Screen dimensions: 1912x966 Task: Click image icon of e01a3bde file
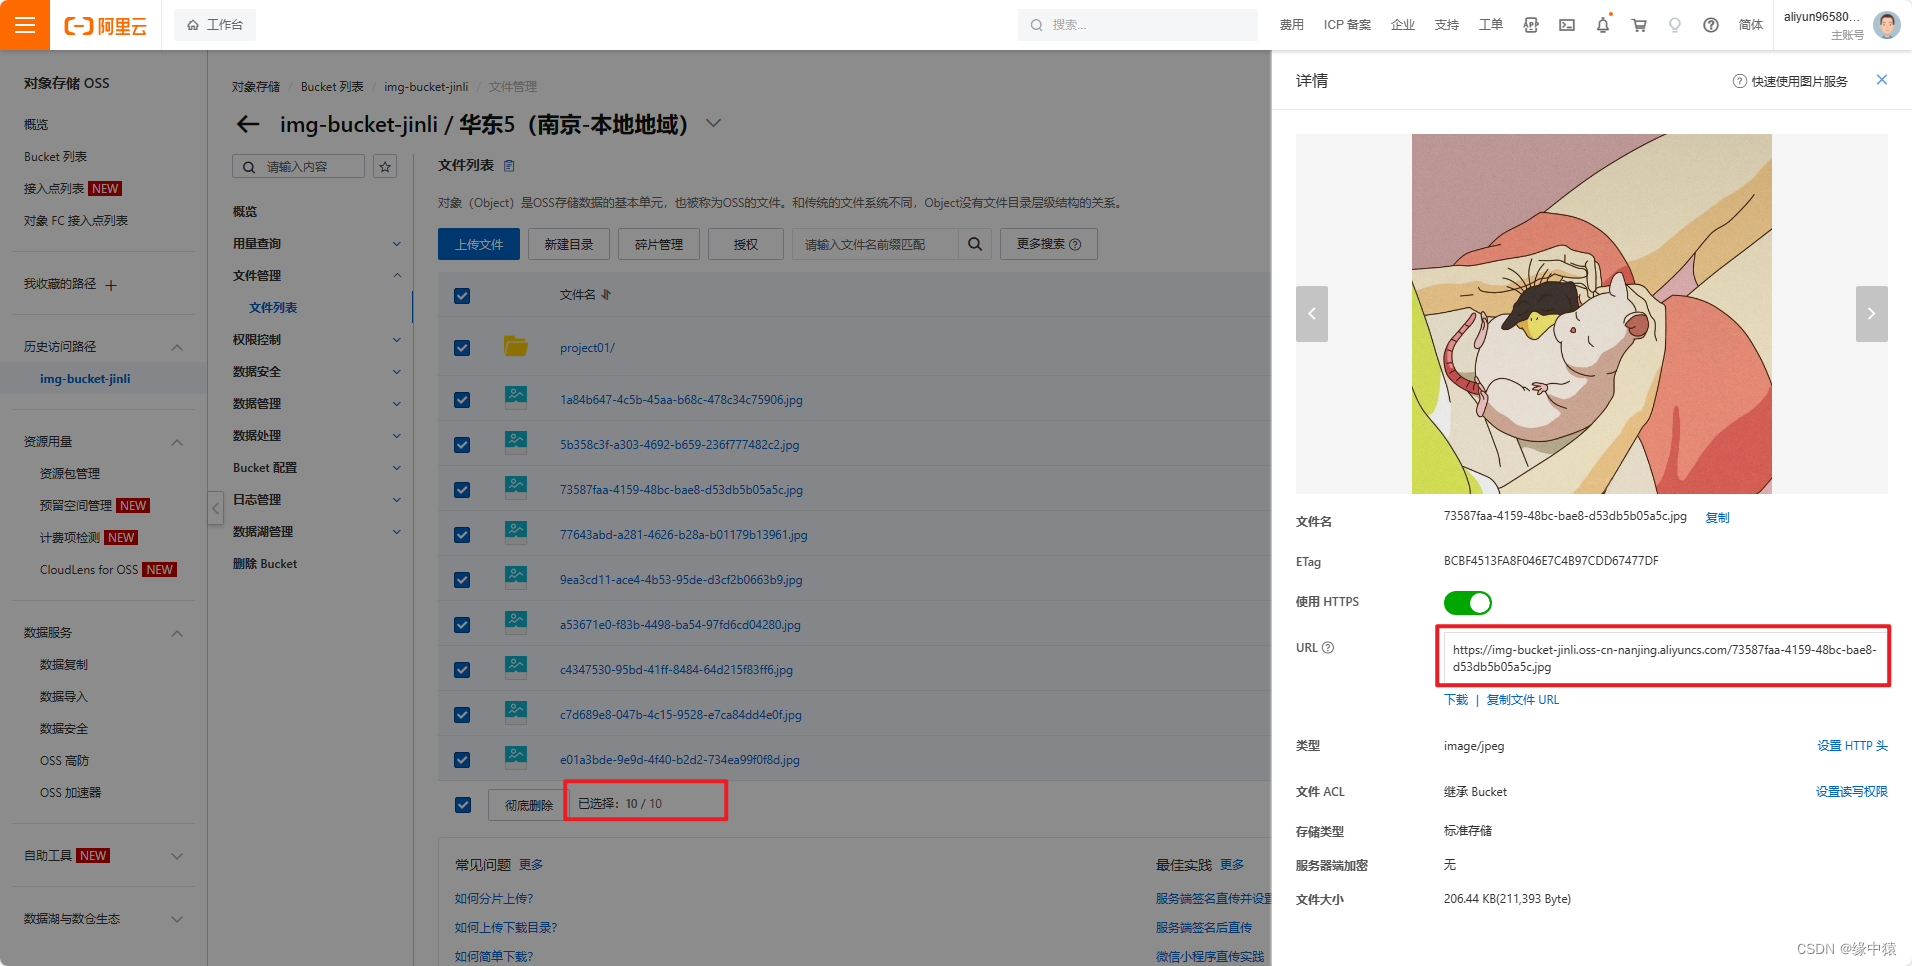pos(516,756)
